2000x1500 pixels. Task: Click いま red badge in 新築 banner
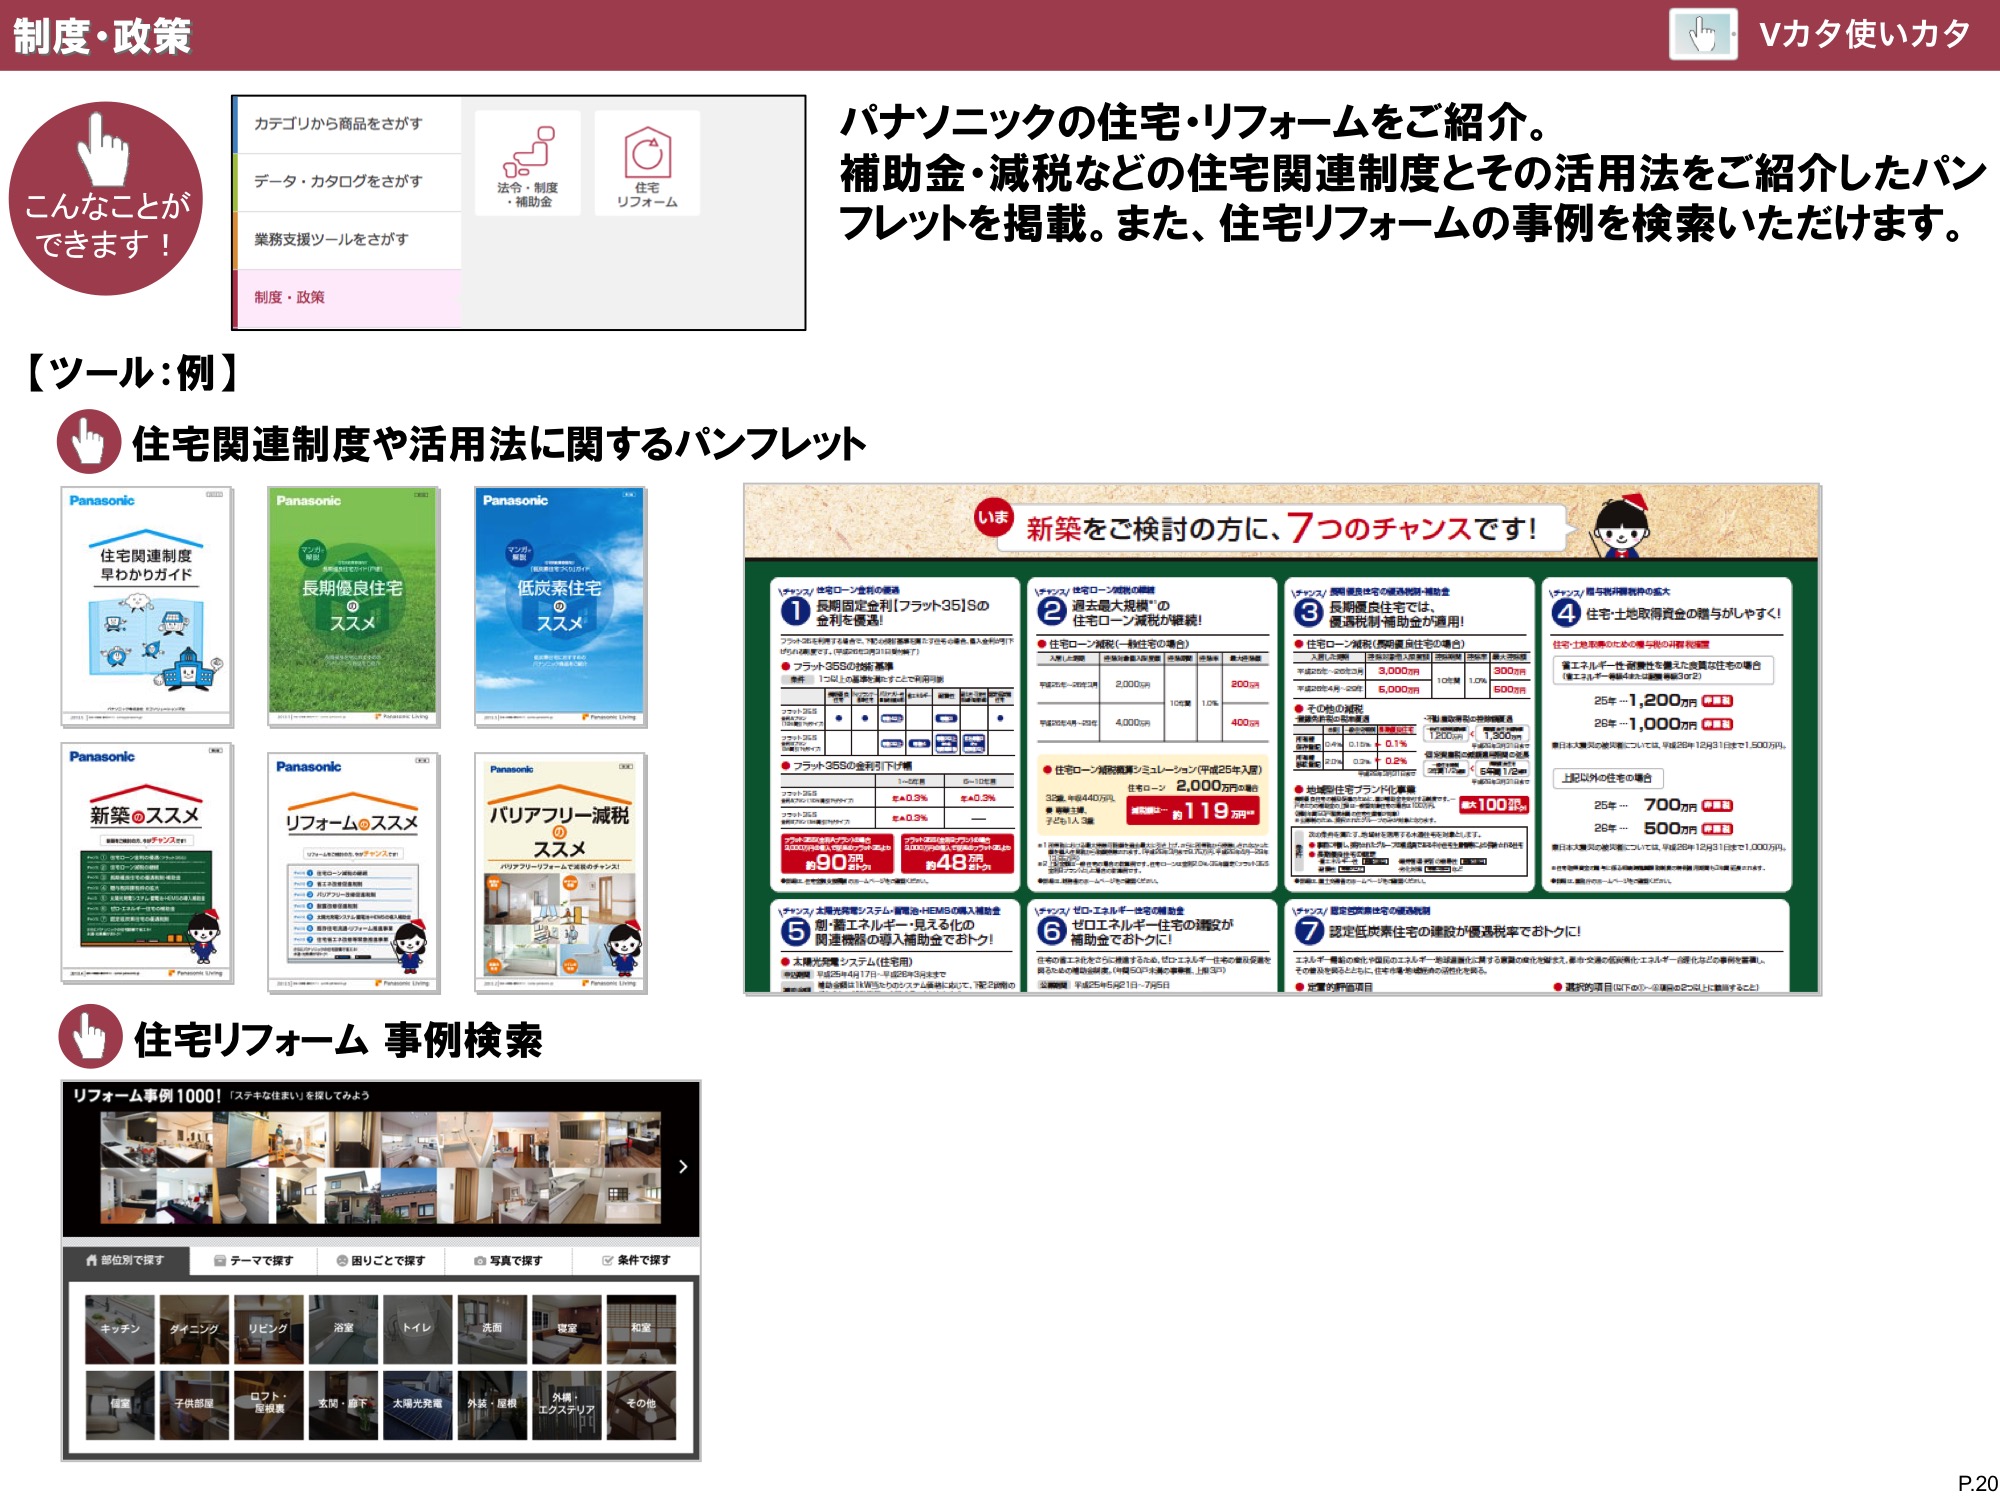pyautogui.click(x=993, y=518)
